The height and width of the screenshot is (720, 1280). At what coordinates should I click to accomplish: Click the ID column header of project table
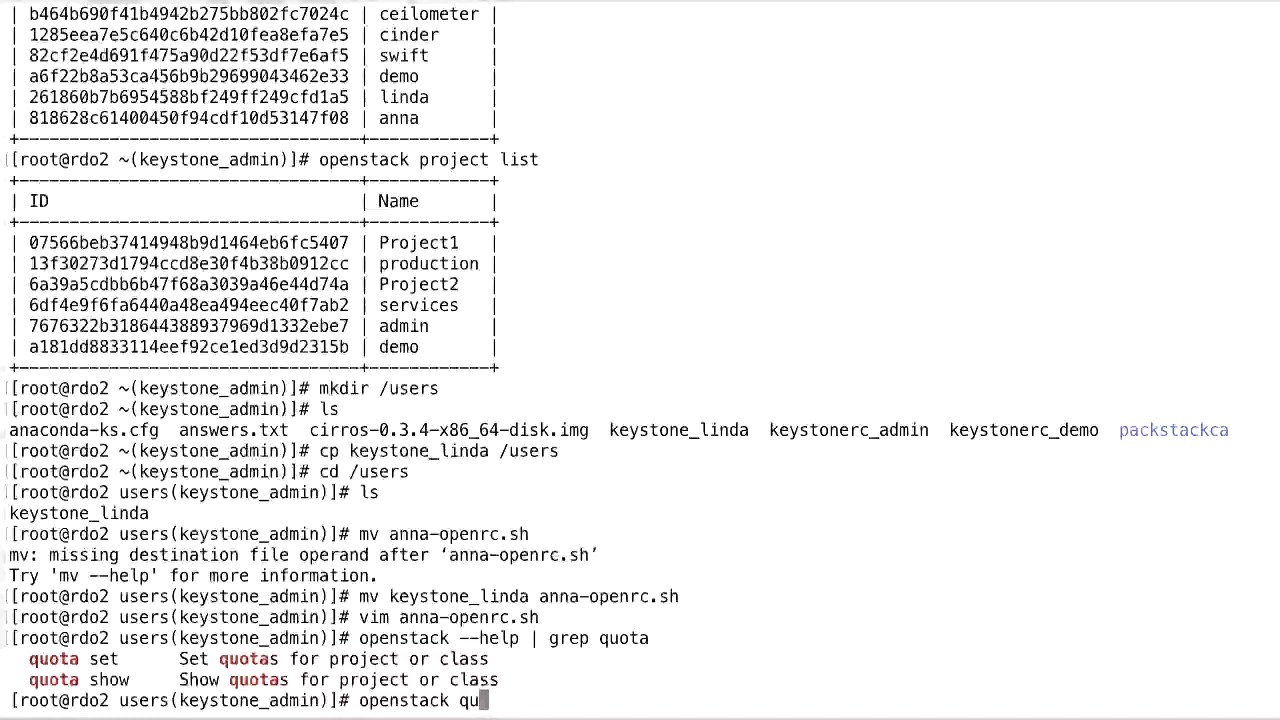pyautogui.click(x=38, y=202)
